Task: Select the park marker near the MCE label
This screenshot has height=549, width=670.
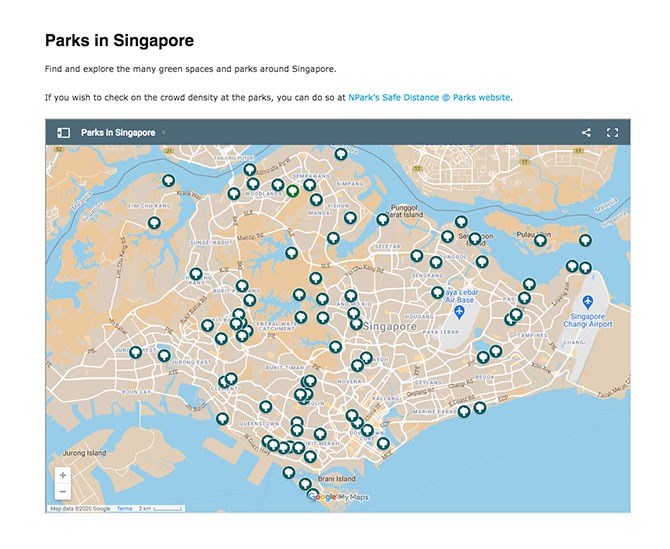Action: (x=383, y=443)
